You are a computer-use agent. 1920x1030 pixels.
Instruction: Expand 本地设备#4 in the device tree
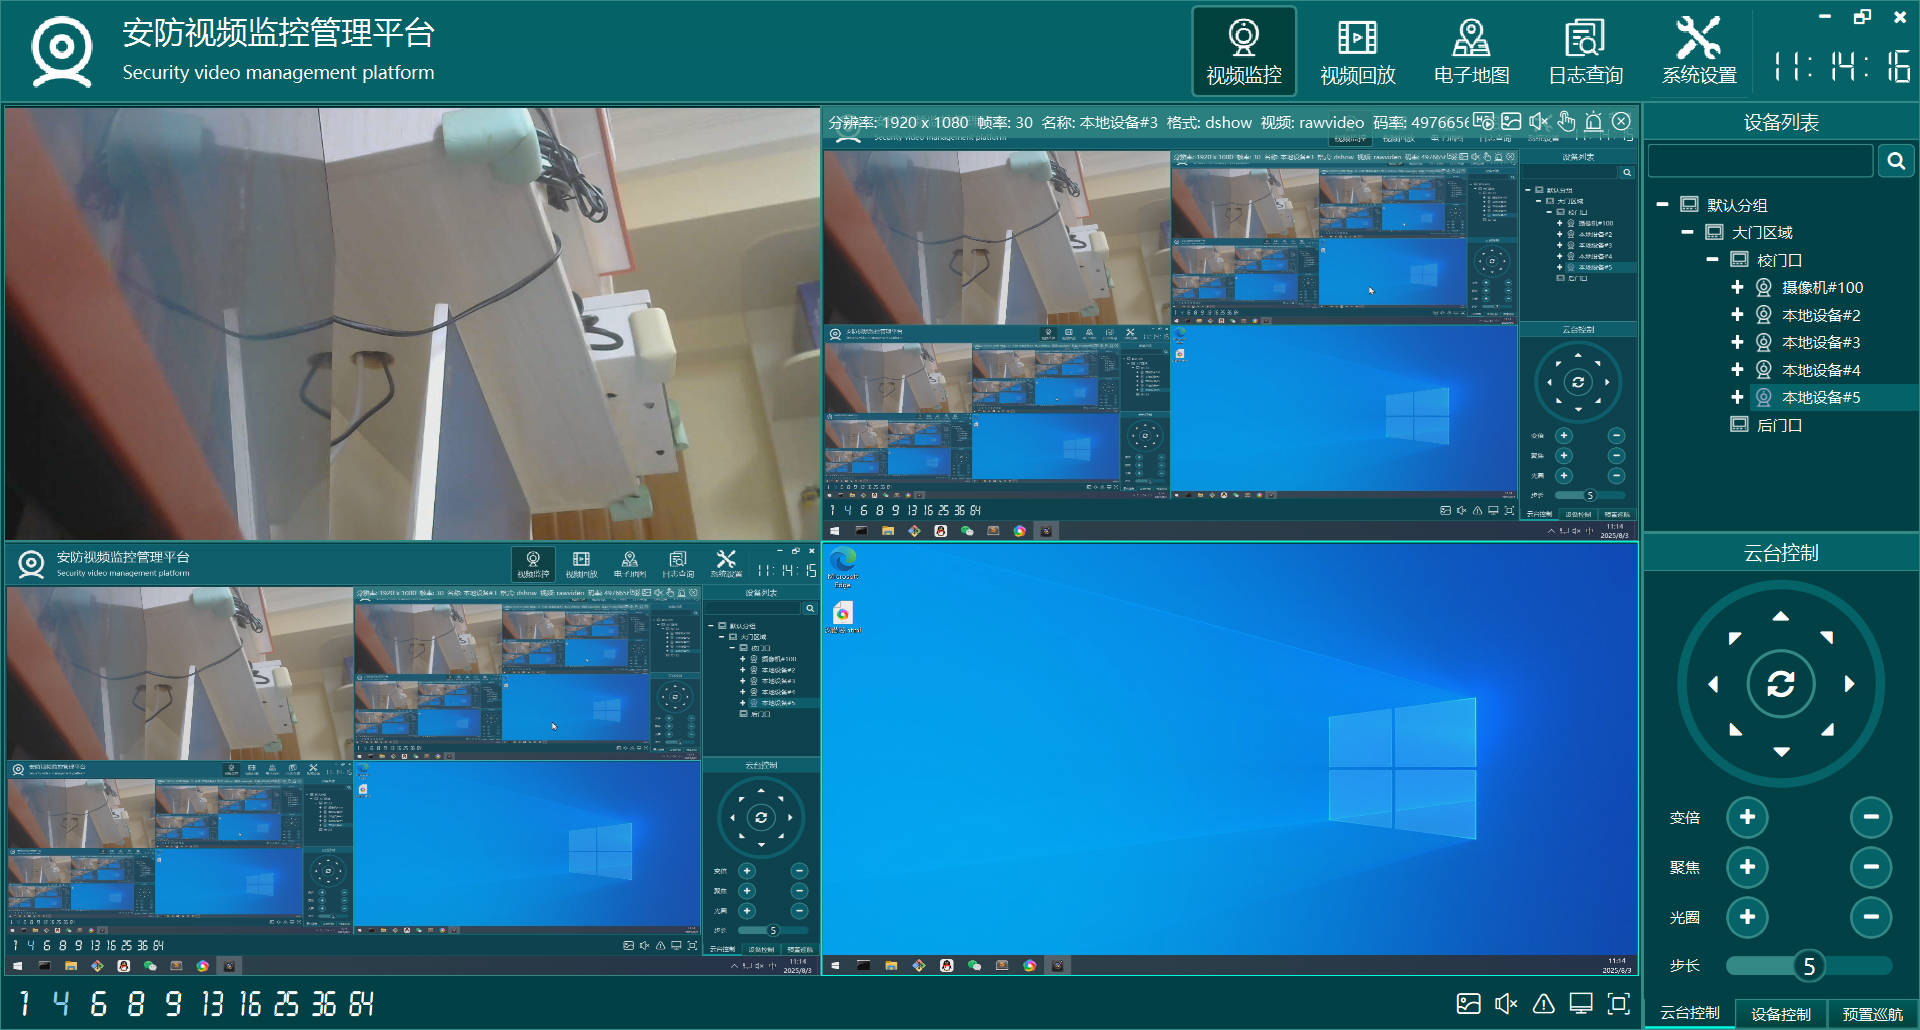tap(1737, 370)
